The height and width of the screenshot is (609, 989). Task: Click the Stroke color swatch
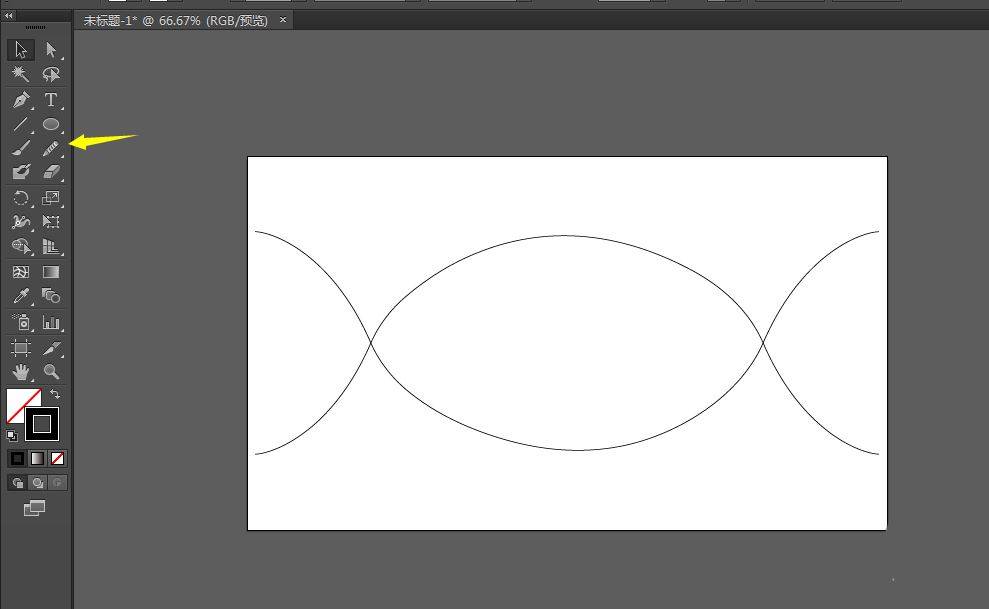42,424
